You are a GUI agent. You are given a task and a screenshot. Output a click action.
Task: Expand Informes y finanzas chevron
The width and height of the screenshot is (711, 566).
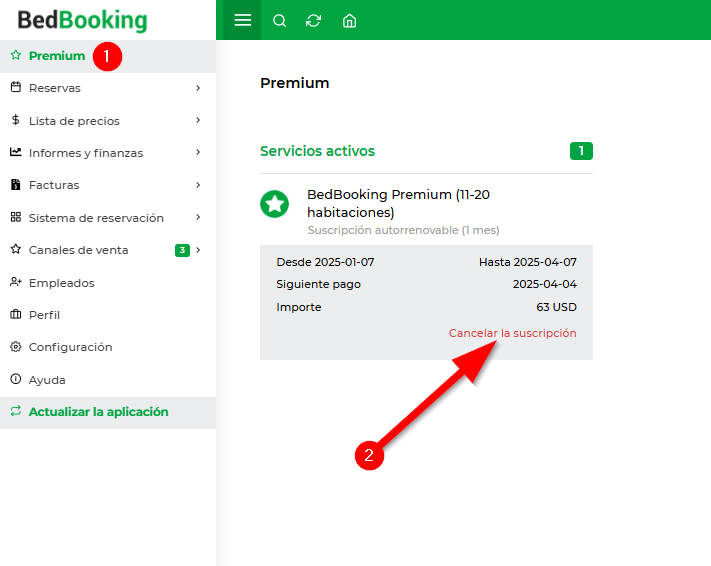point(198,152)
